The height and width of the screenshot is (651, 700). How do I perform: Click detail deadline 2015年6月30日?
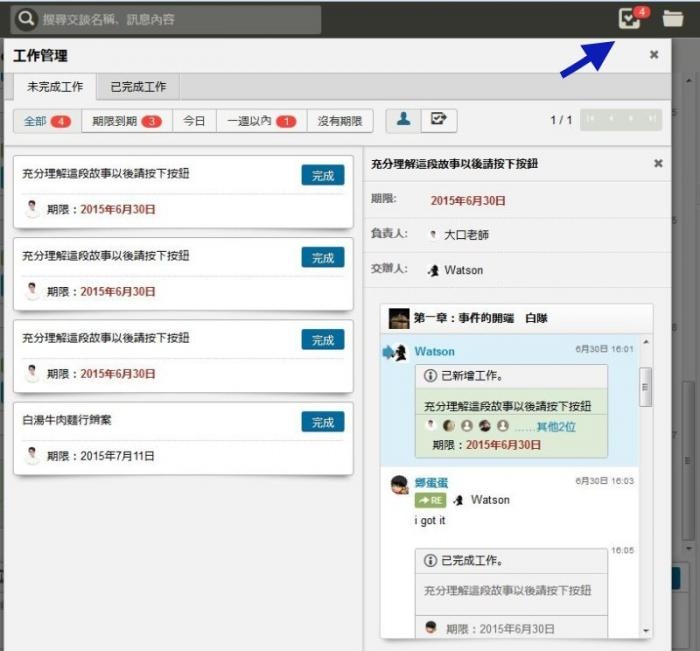(468, 200)
